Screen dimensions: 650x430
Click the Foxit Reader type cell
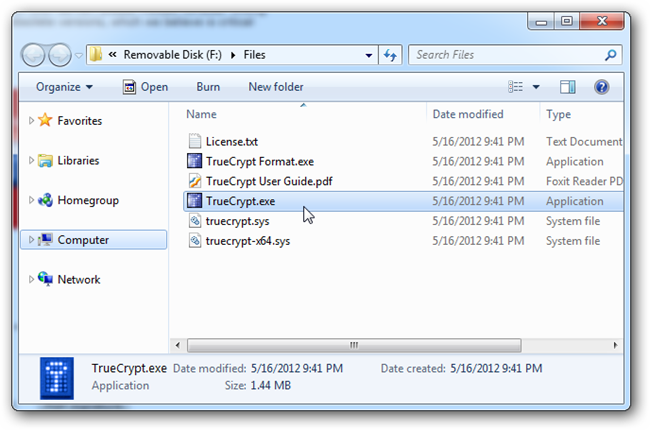(x=585, y=181)
